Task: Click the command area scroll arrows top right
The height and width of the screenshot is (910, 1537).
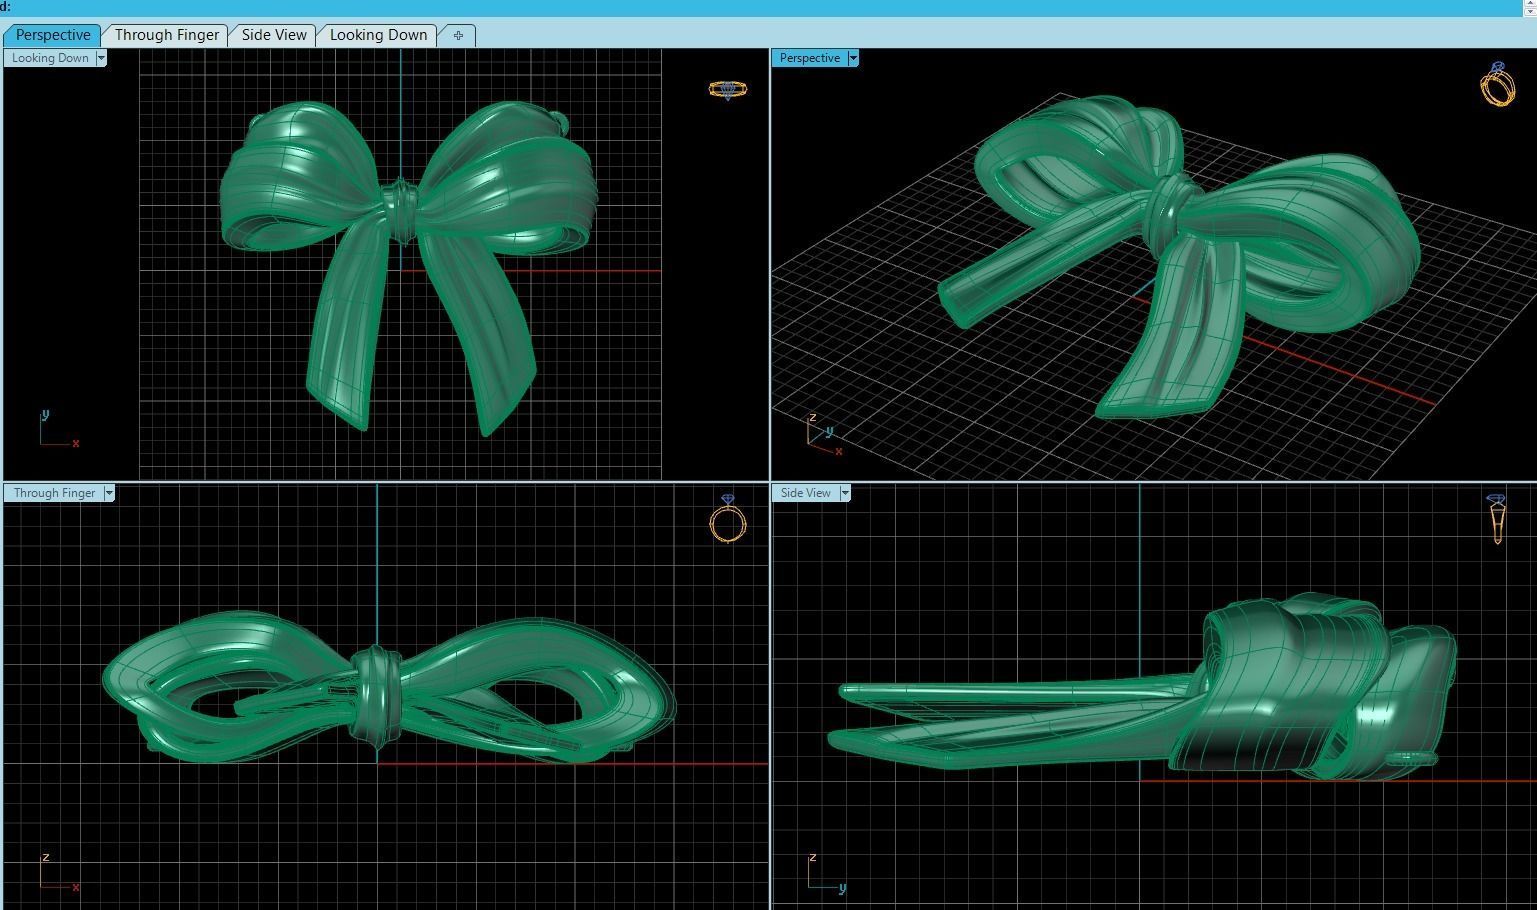Action: click(1529, 7)
